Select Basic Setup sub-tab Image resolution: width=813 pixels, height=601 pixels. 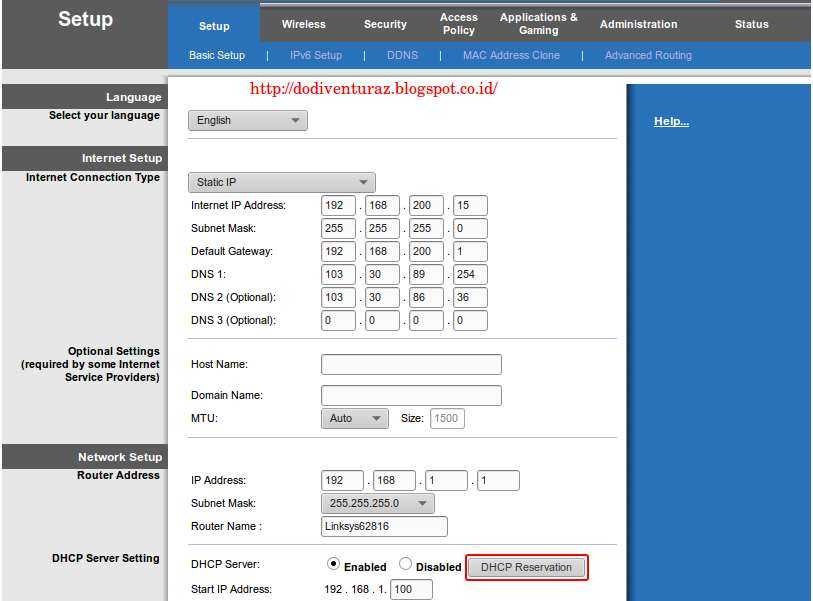point(217,55)
